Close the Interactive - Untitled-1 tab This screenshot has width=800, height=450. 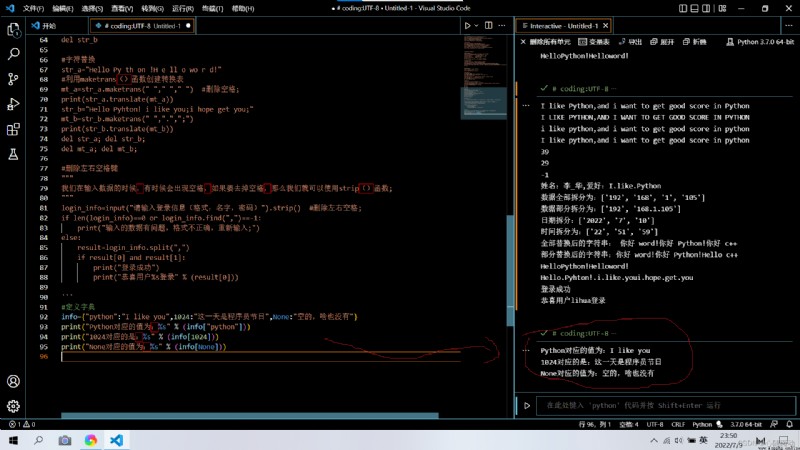coord(606,26)
